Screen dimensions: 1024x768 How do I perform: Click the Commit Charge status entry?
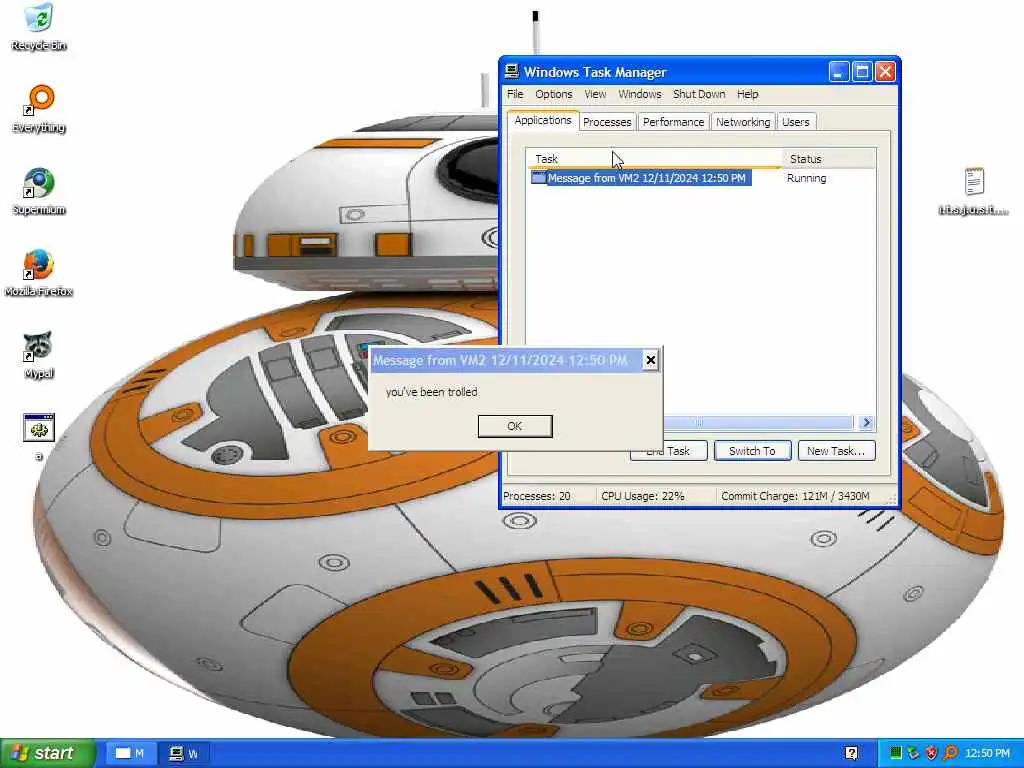pyautogui.click(x=795, y=496)
